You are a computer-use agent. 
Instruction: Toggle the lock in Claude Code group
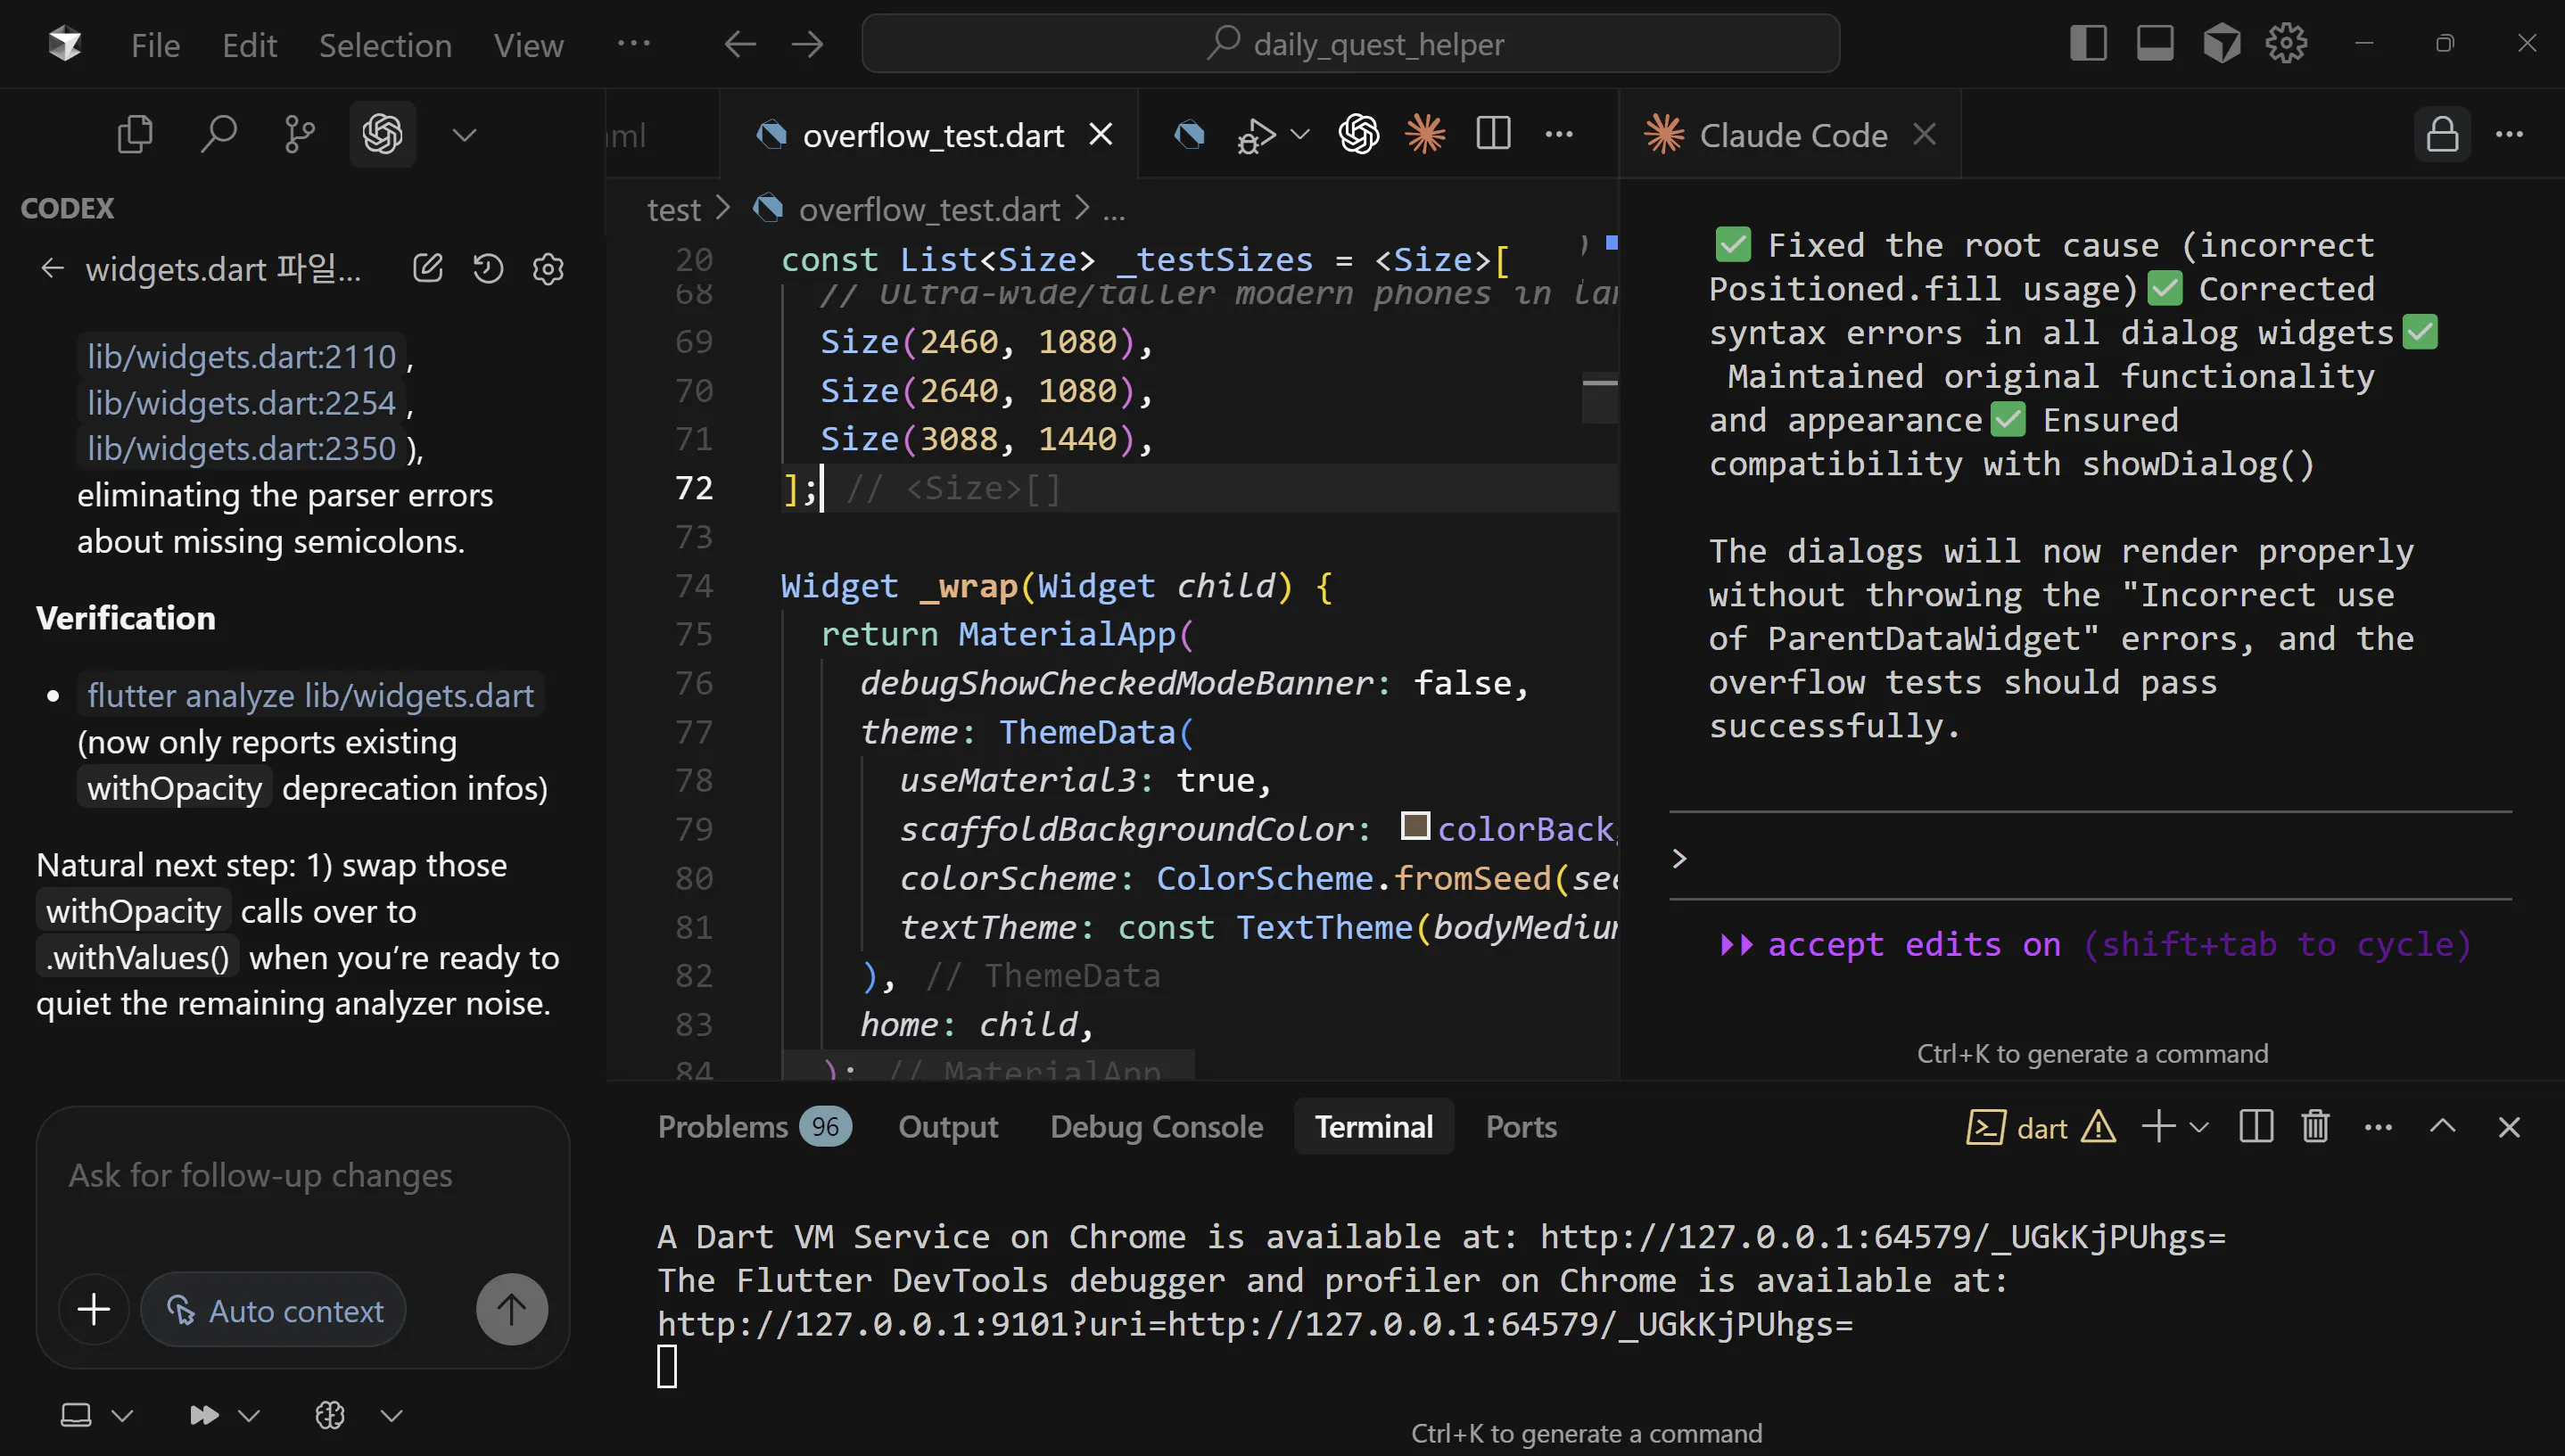pyautogui.click(x=2442, y=134)
